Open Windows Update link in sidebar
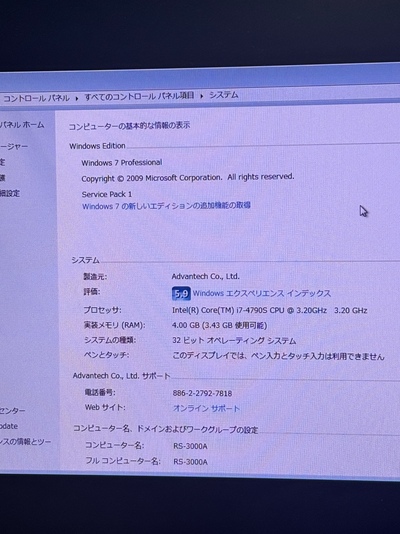 (9, 426)
